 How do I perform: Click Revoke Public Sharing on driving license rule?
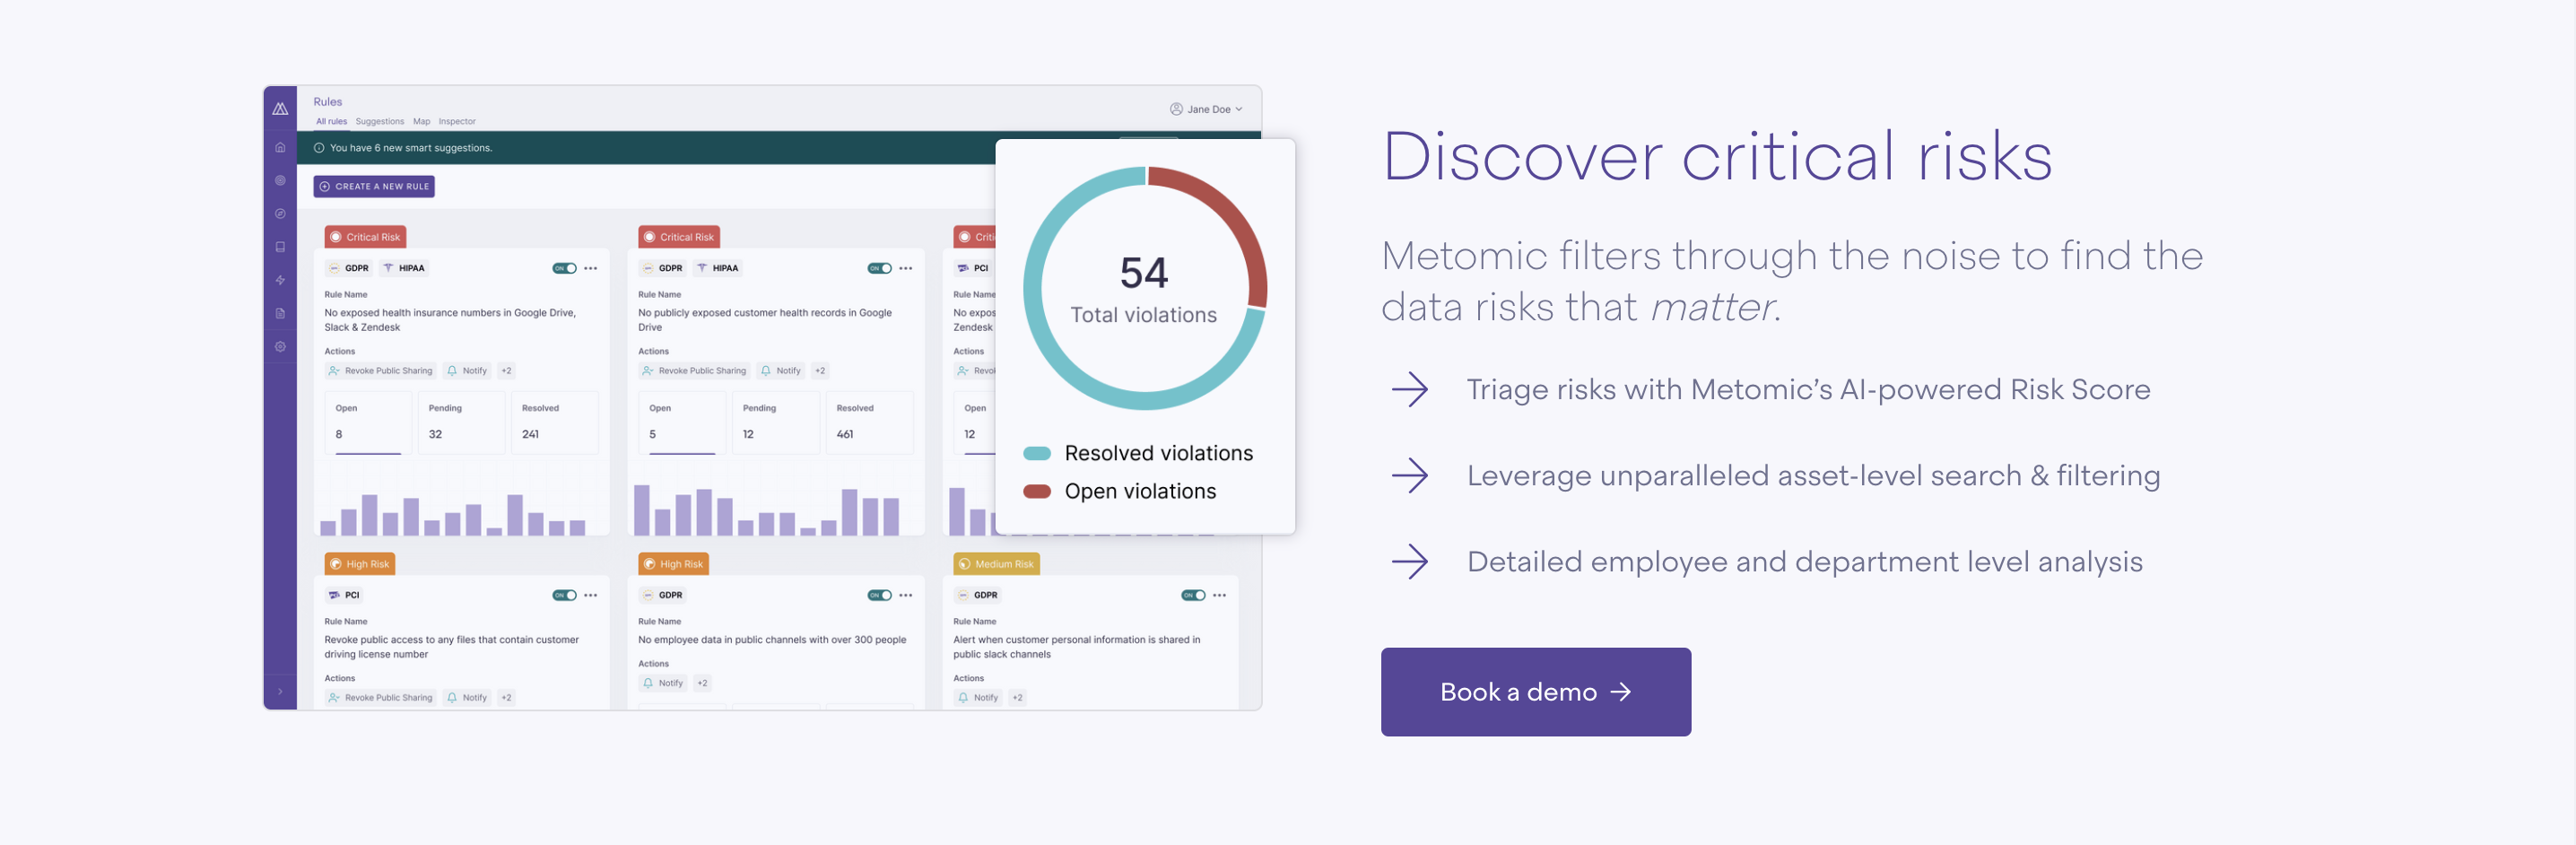point(381,698)
